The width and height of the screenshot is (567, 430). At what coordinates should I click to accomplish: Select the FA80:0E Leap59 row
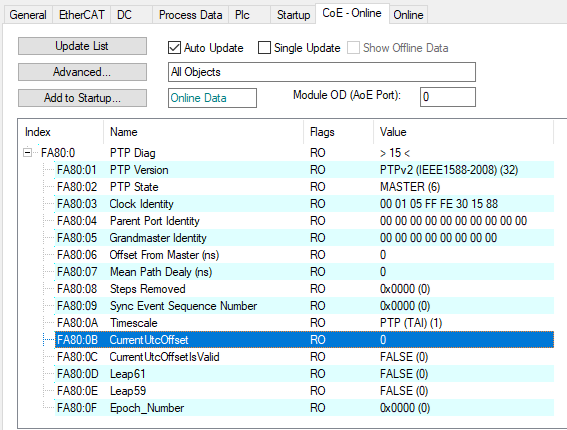coord(304,391)
